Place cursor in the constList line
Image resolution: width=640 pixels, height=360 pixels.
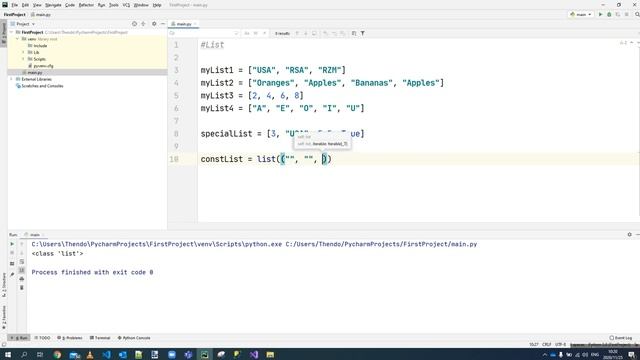click(266, 159)
